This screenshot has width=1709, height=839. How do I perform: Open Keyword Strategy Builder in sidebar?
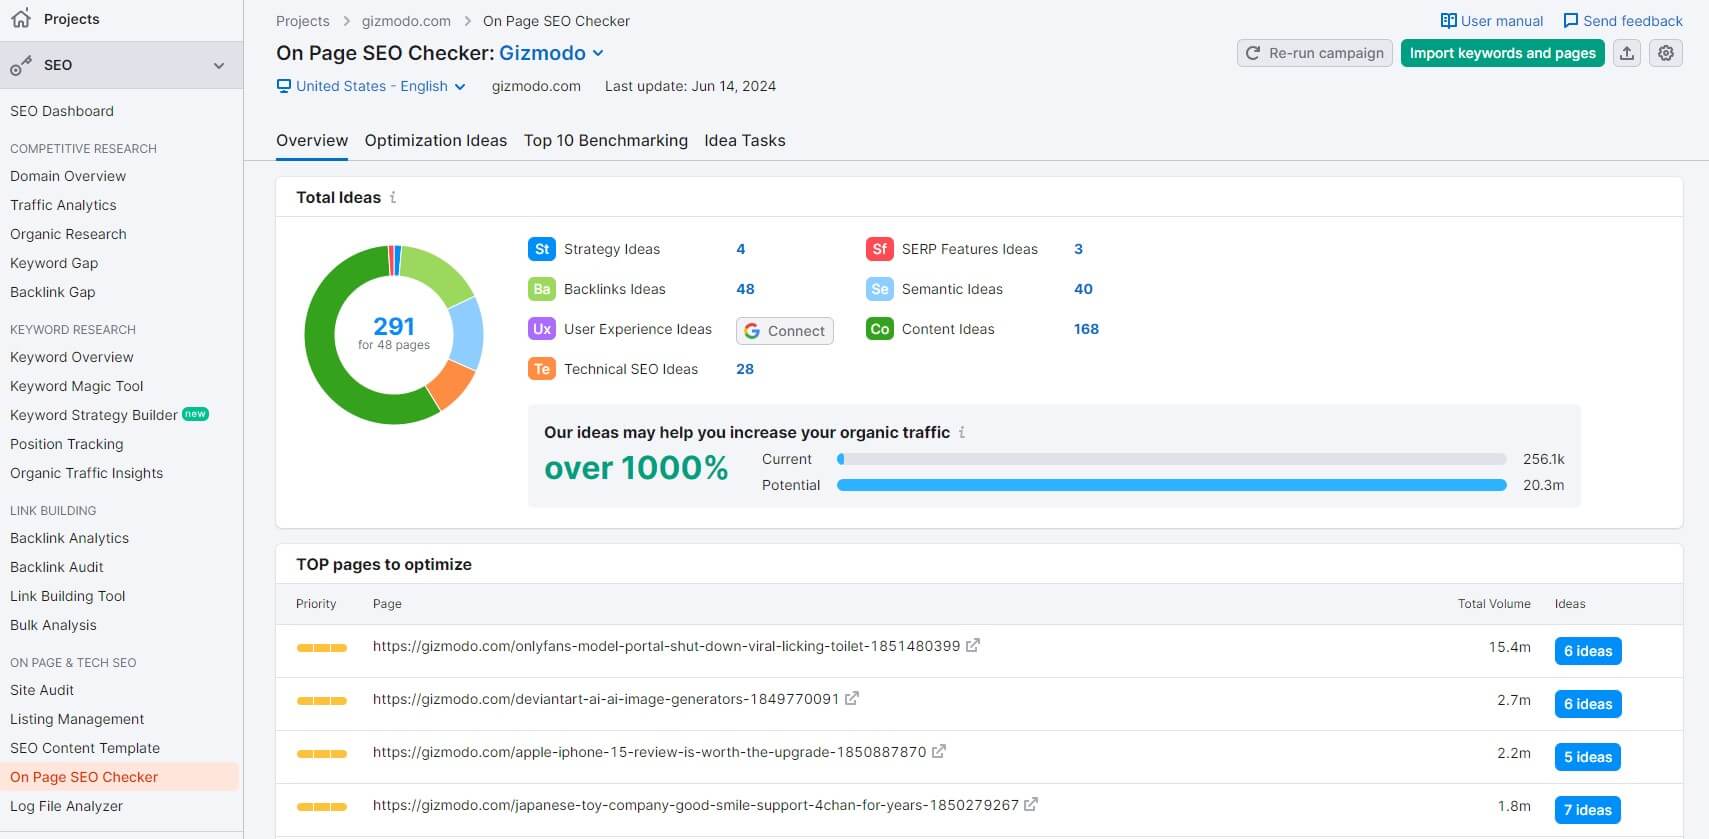94,415
